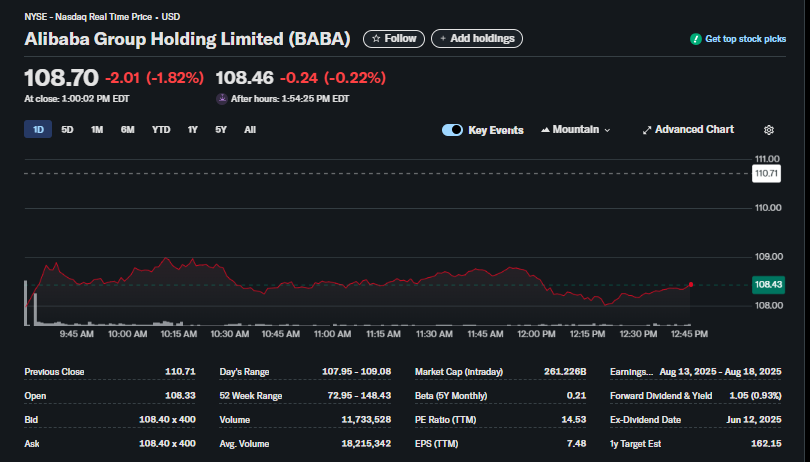Click Add holdings button

pyautogui.click(x=477, y=39)
